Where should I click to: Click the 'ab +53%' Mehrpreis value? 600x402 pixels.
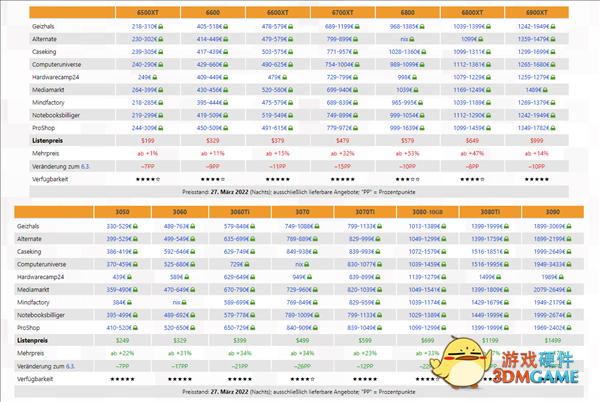pyautogui.click(x=408, y=153)
